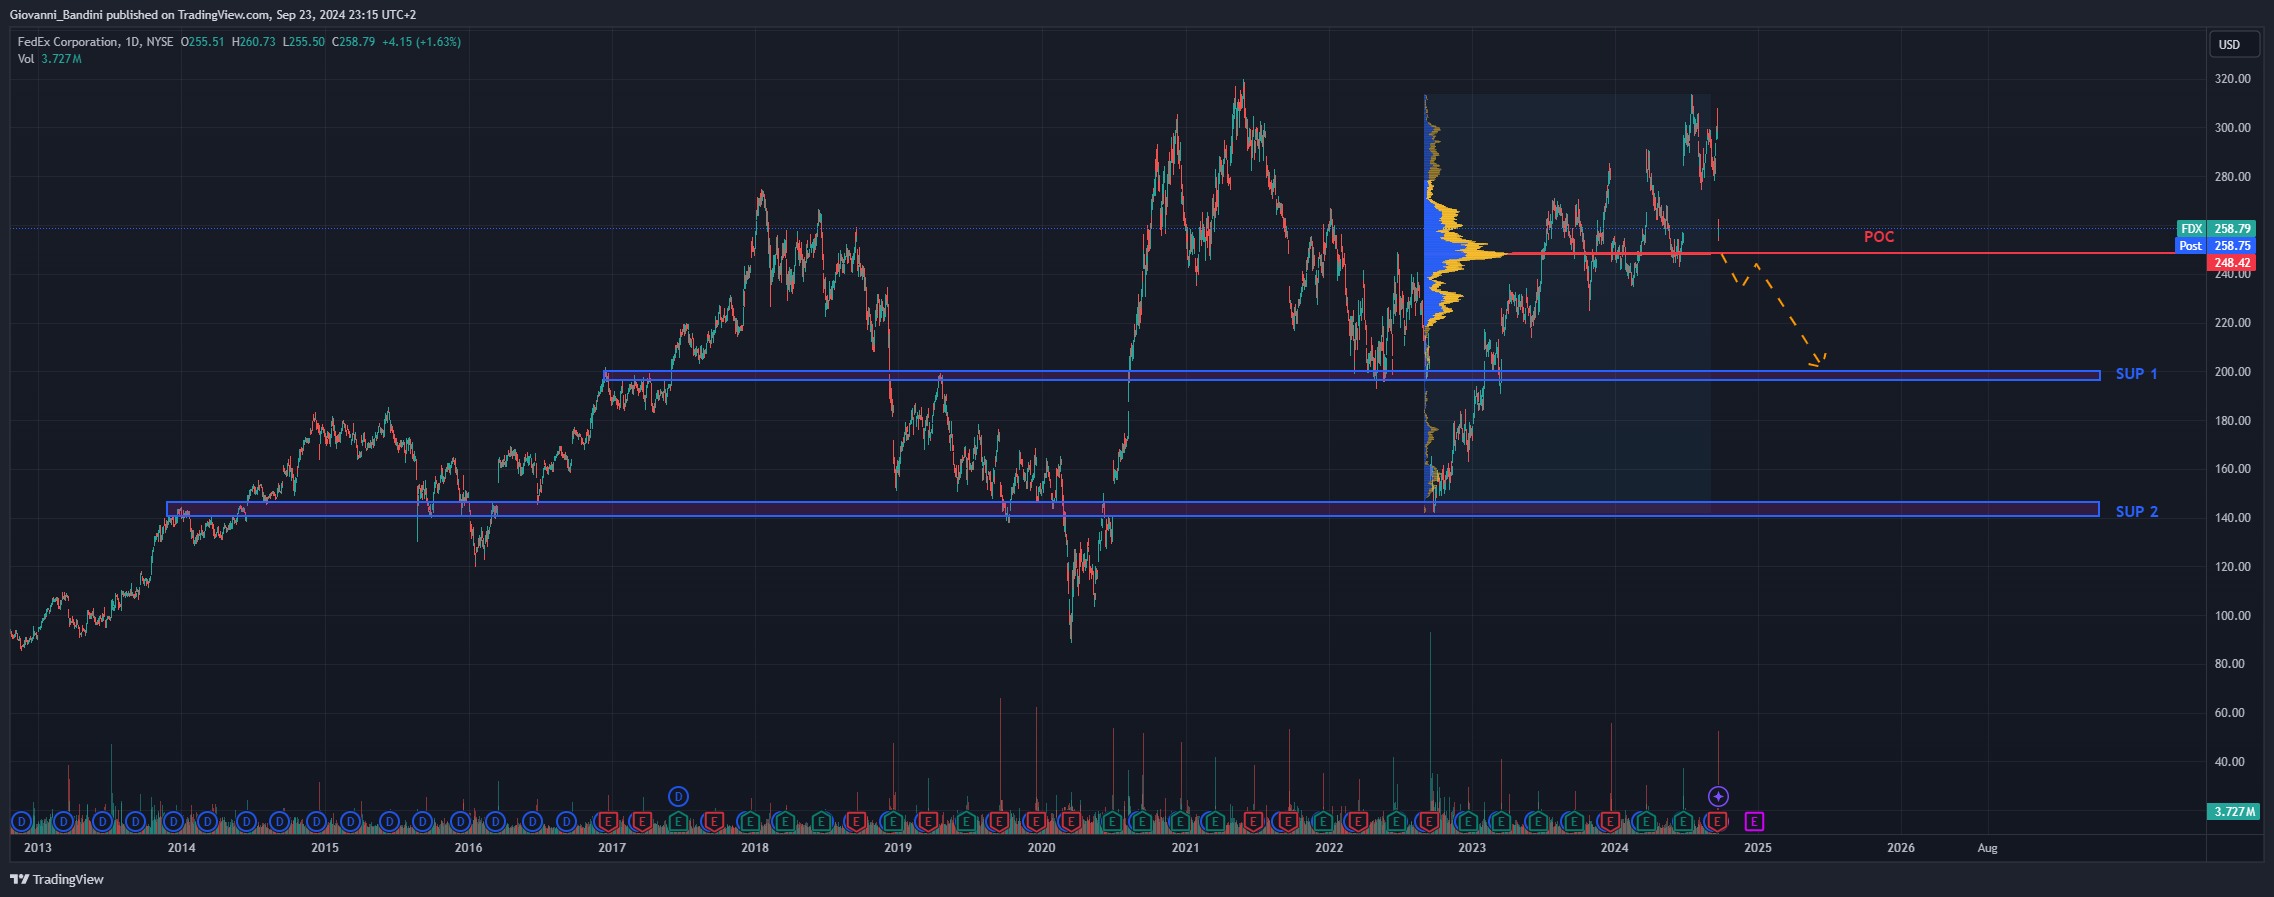The image size is (2274, 897).
Task: Click the 60.00 price axis label
Action: pyautogui.click(x=2229, y=713)
